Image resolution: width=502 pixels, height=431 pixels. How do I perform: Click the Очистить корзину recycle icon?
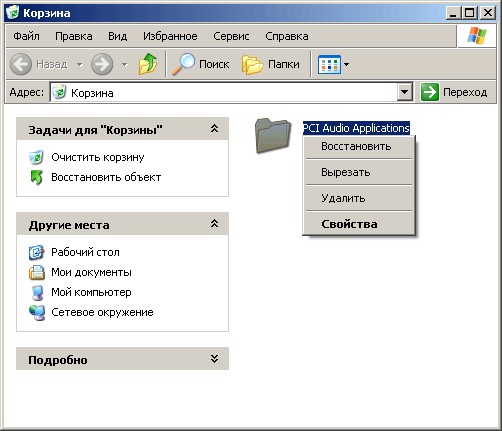pos(36,157)
